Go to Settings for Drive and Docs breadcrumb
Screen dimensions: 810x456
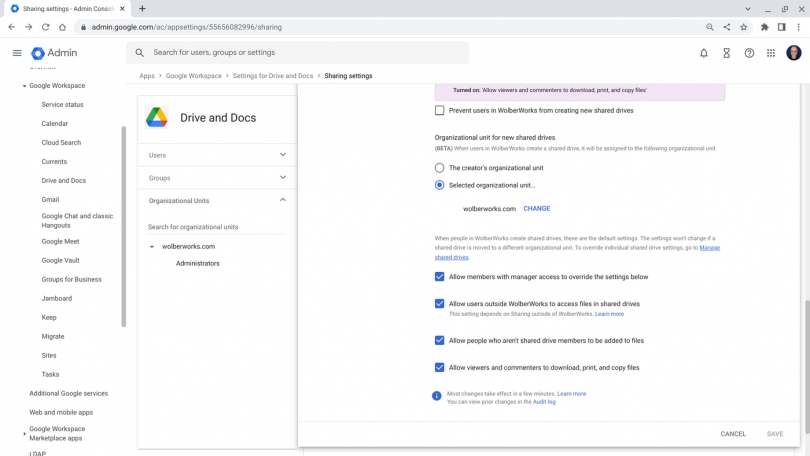click(x=273, y=76)
